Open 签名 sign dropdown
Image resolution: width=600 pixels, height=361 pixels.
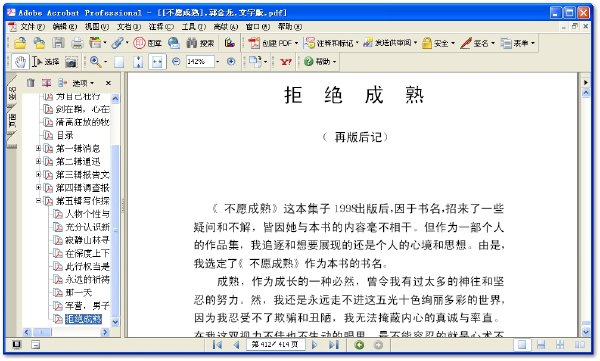tap(478, 43)
